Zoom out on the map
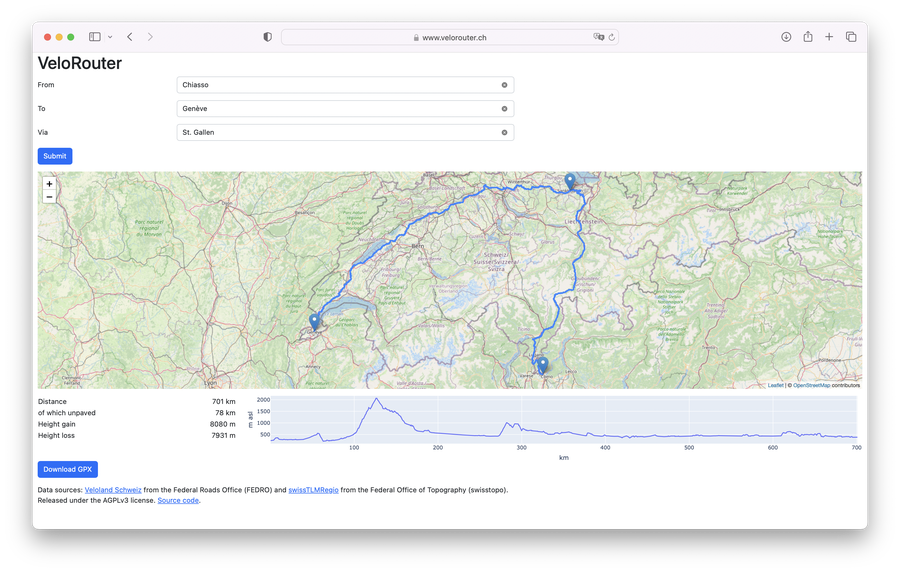Viewport: 900px width, 572px height. (49, 197)
